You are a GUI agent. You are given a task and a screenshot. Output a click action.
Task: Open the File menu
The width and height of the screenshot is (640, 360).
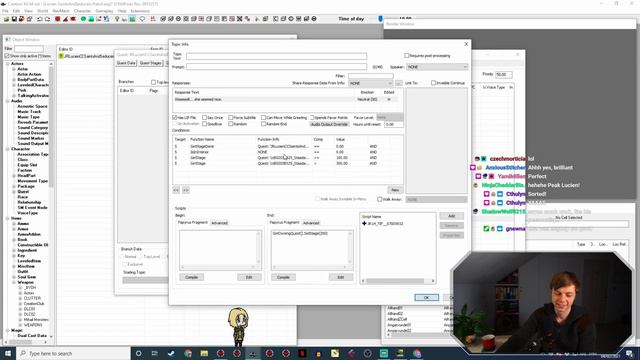(x=5, y=11)
